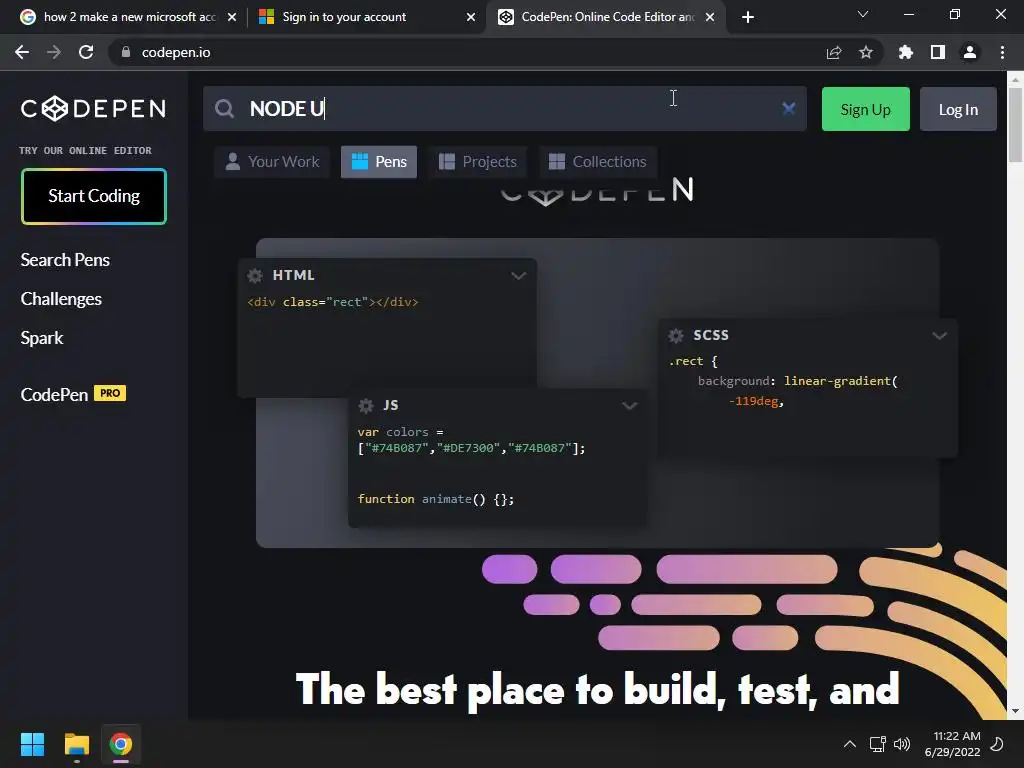Close the Sign in to your account tab
Viewport: 1024px width, 768px height.
click(471, 17)
